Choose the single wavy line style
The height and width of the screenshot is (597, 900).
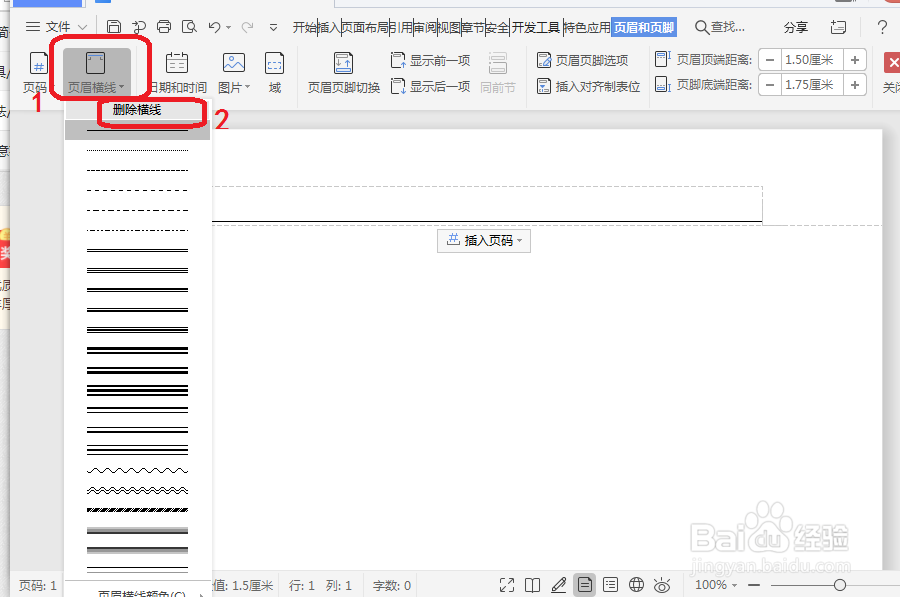pos(137,471)
